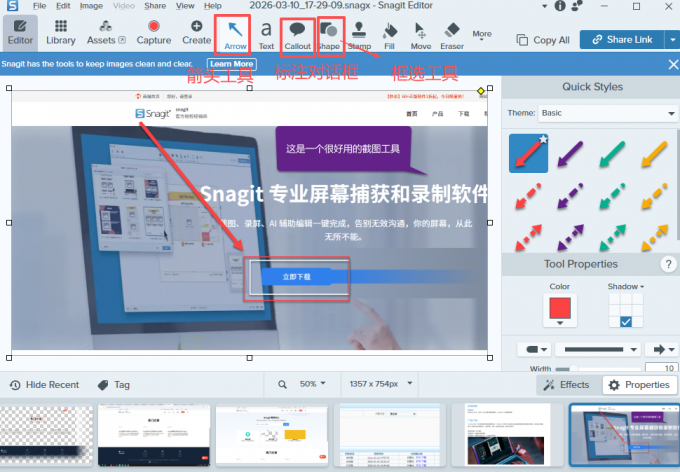
Task: Toggle Hide Recent tray
Action: [44, 384]
